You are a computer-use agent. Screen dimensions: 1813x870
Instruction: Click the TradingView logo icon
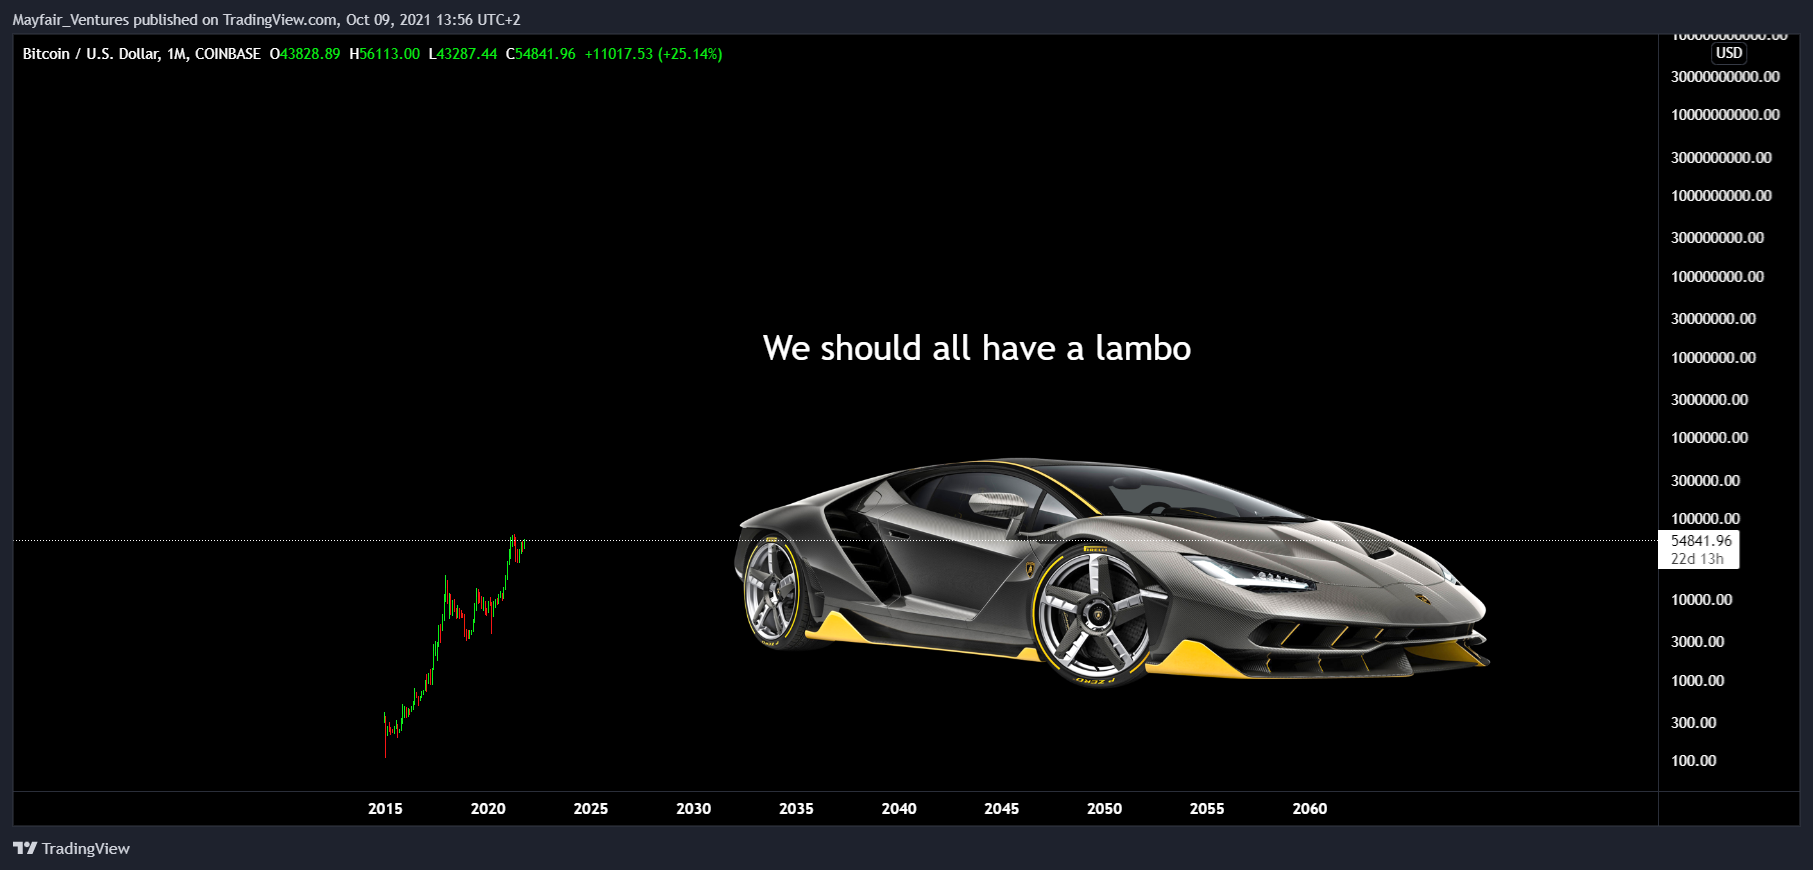pyautogui.click(x=25, y=848)
